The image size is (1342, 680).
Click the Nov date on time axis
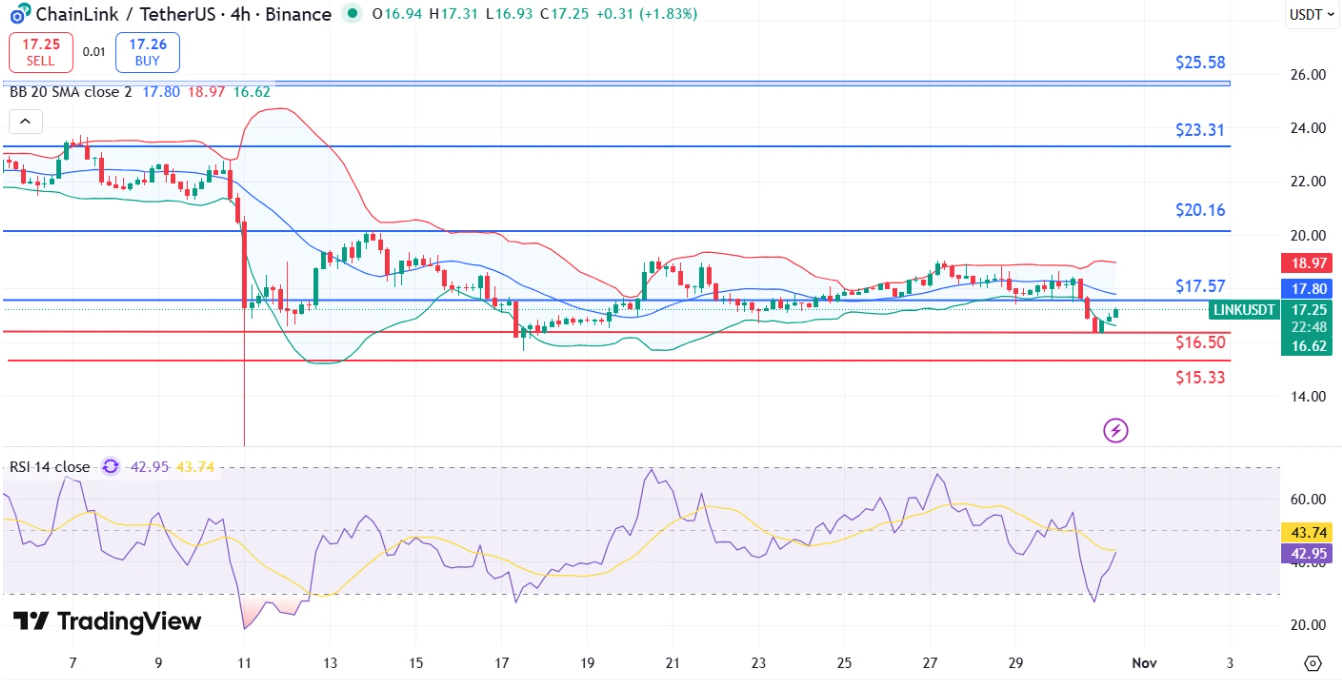pos(1144,663)
